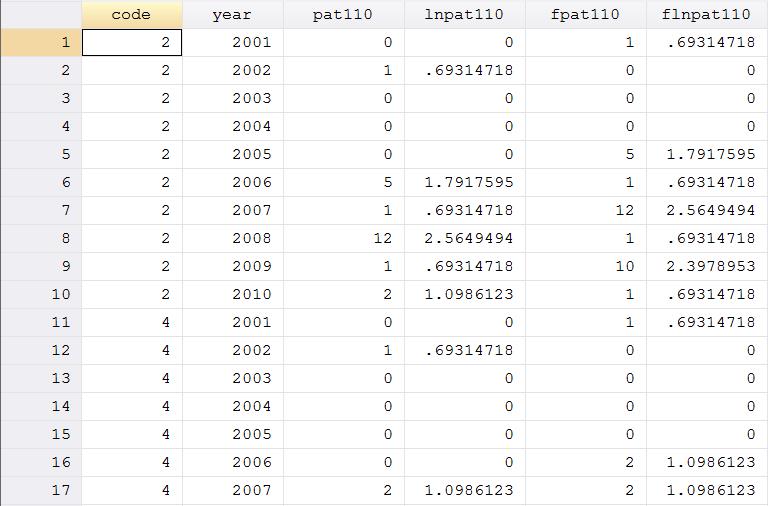The image size is (768, 506).
Task: Click year cell 2010 in row 10
Action: click(232, 295)
